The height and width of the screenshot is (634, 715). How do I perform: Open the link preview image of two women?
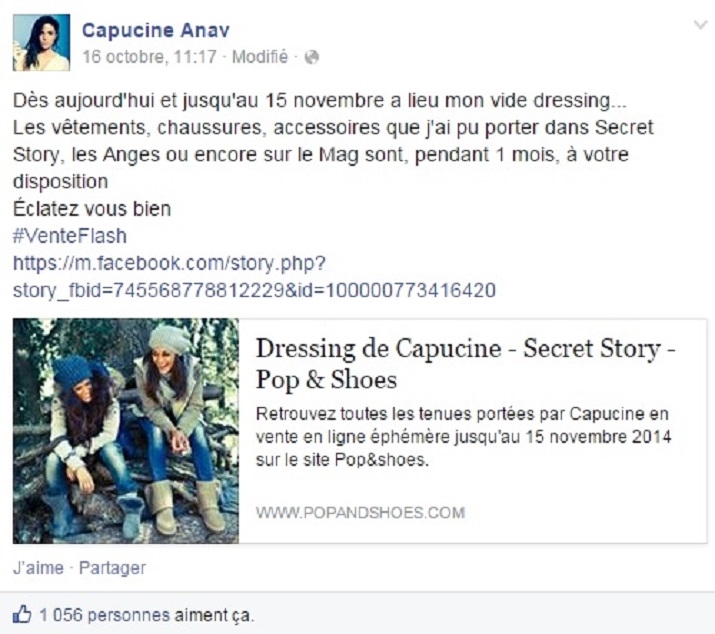[126, 431]
